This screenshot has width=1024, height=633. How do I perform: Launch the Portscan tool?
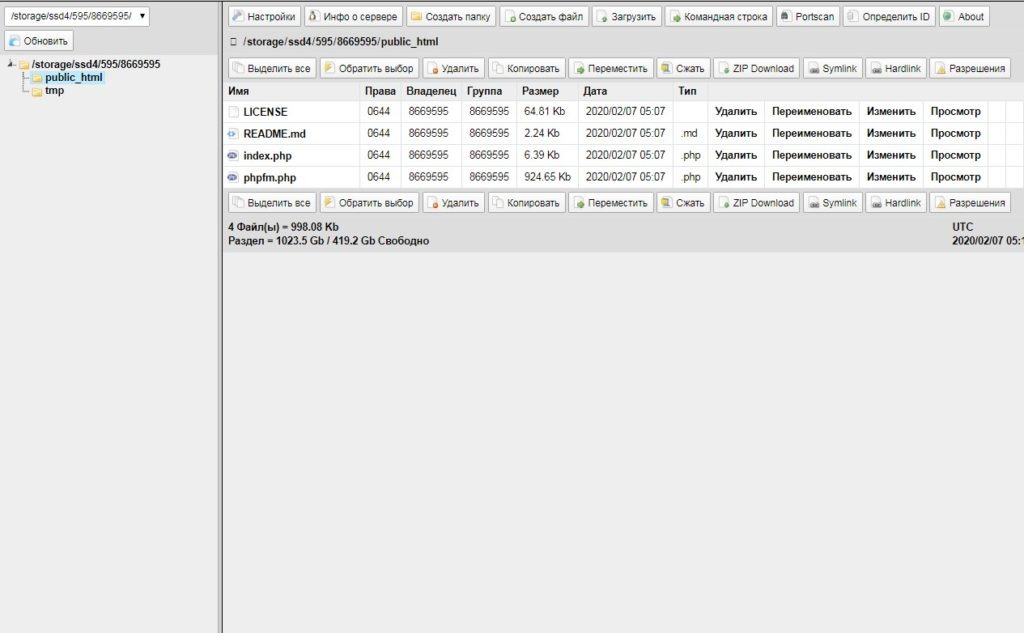tap(808, 16)
